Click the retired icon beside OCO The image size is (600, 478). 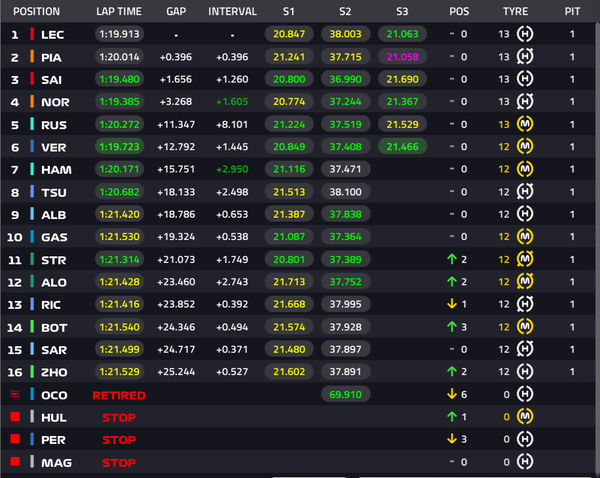(x=15, y=393)
